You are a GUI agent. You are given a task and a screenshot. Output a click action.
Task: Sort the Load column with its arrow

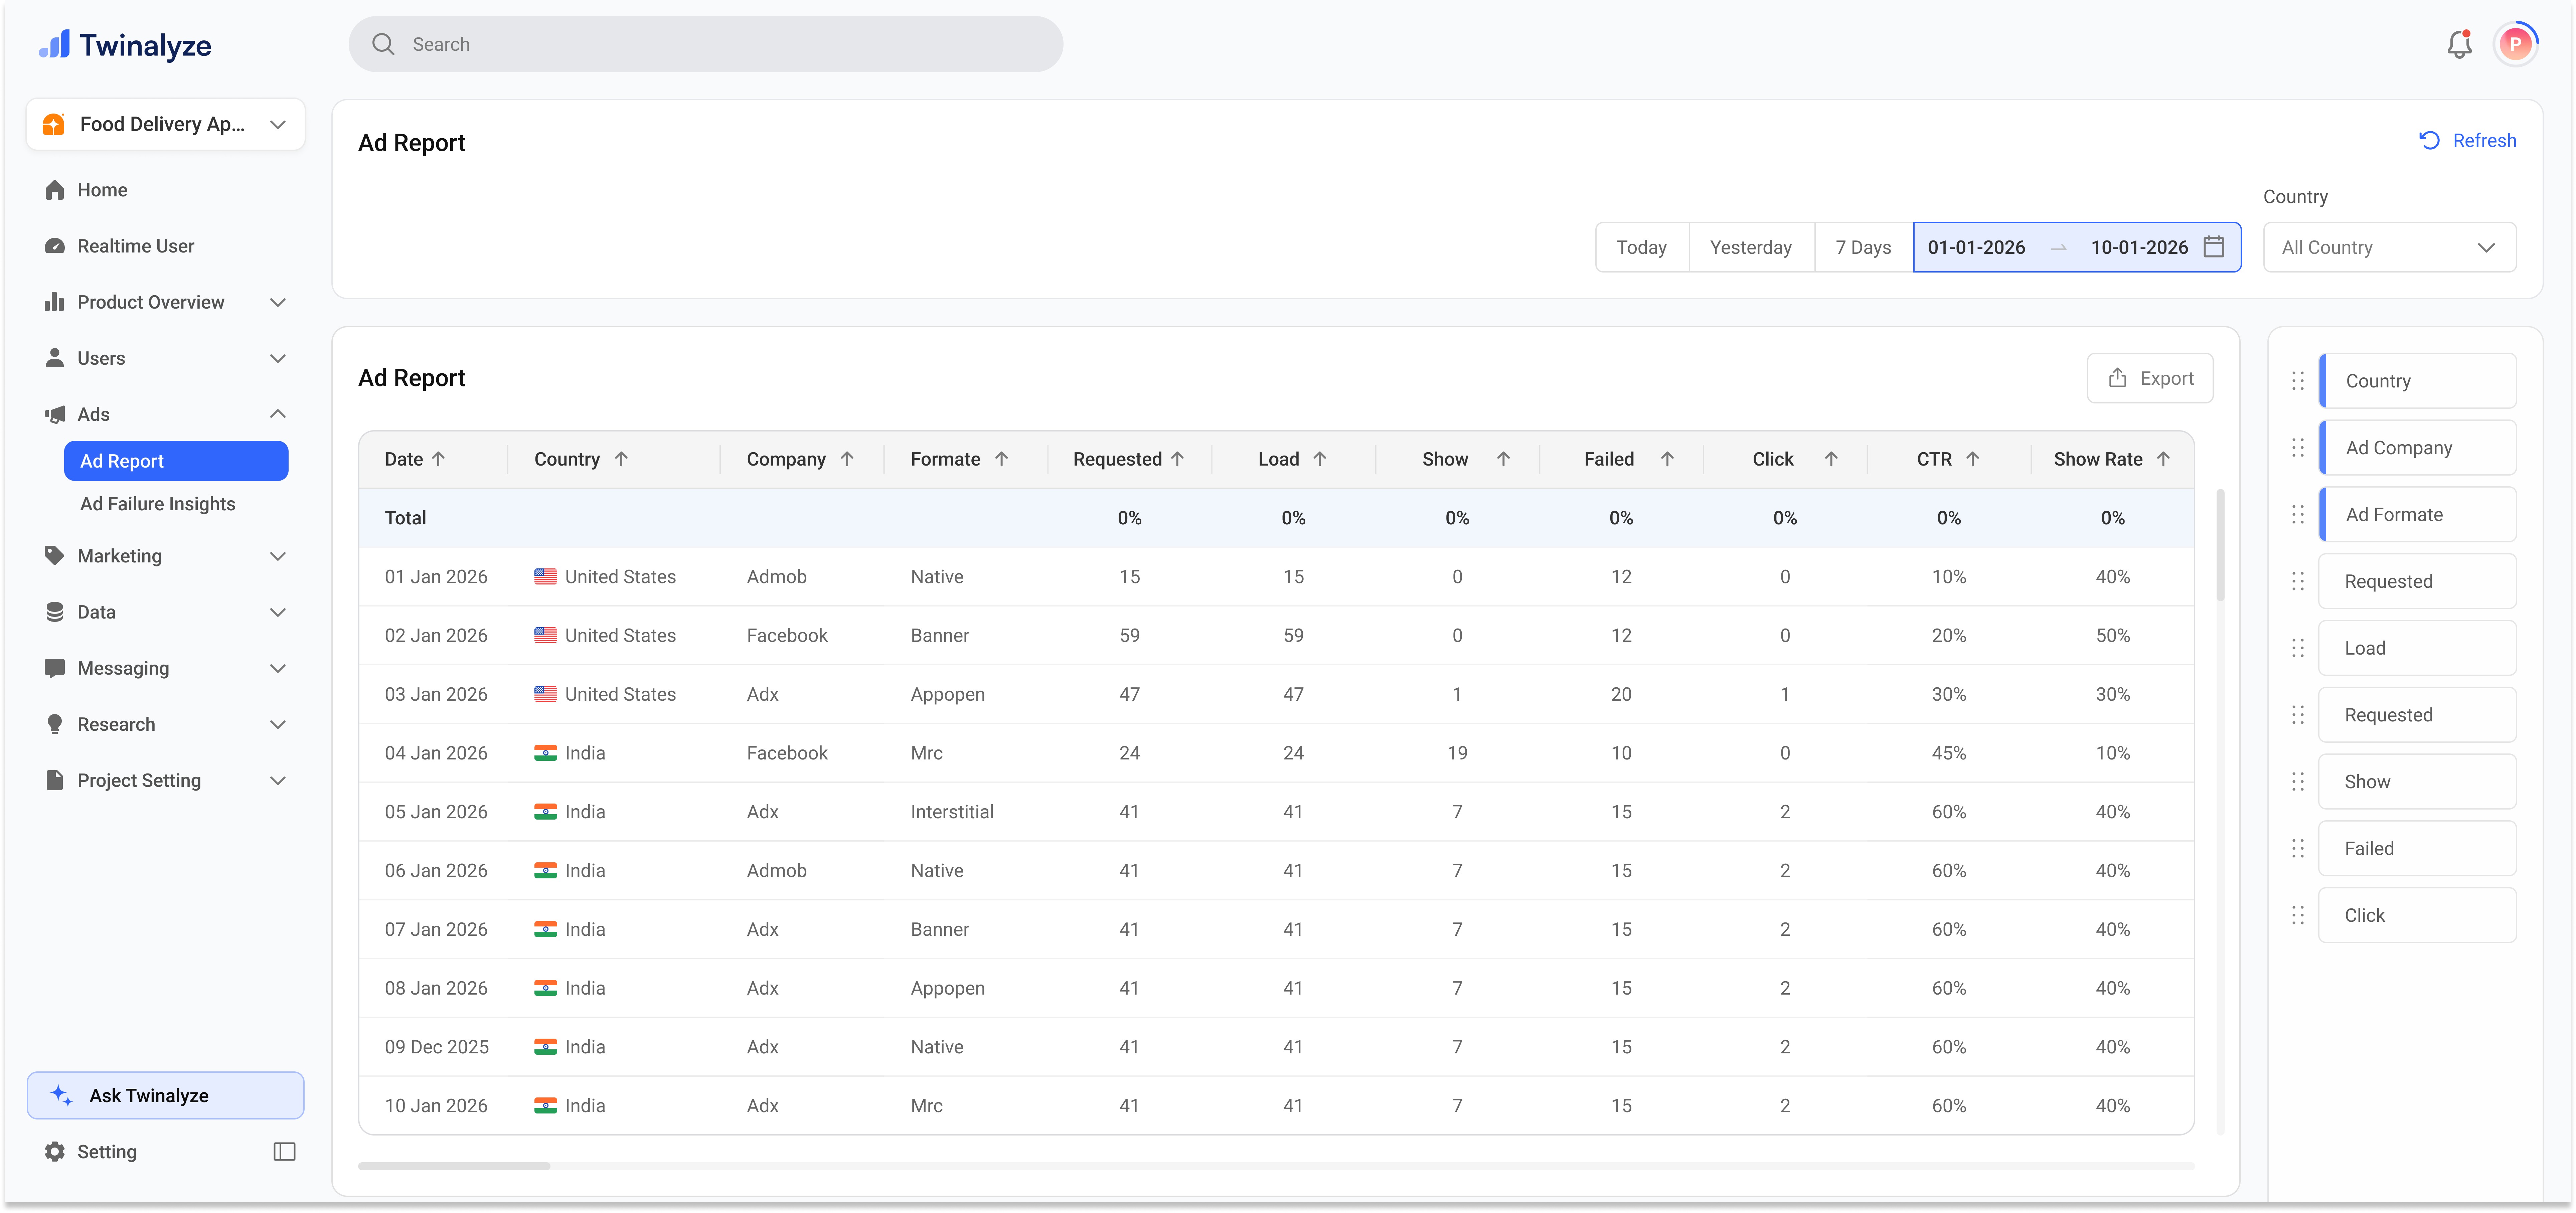pyautogui.click(x=1320, y=459)
